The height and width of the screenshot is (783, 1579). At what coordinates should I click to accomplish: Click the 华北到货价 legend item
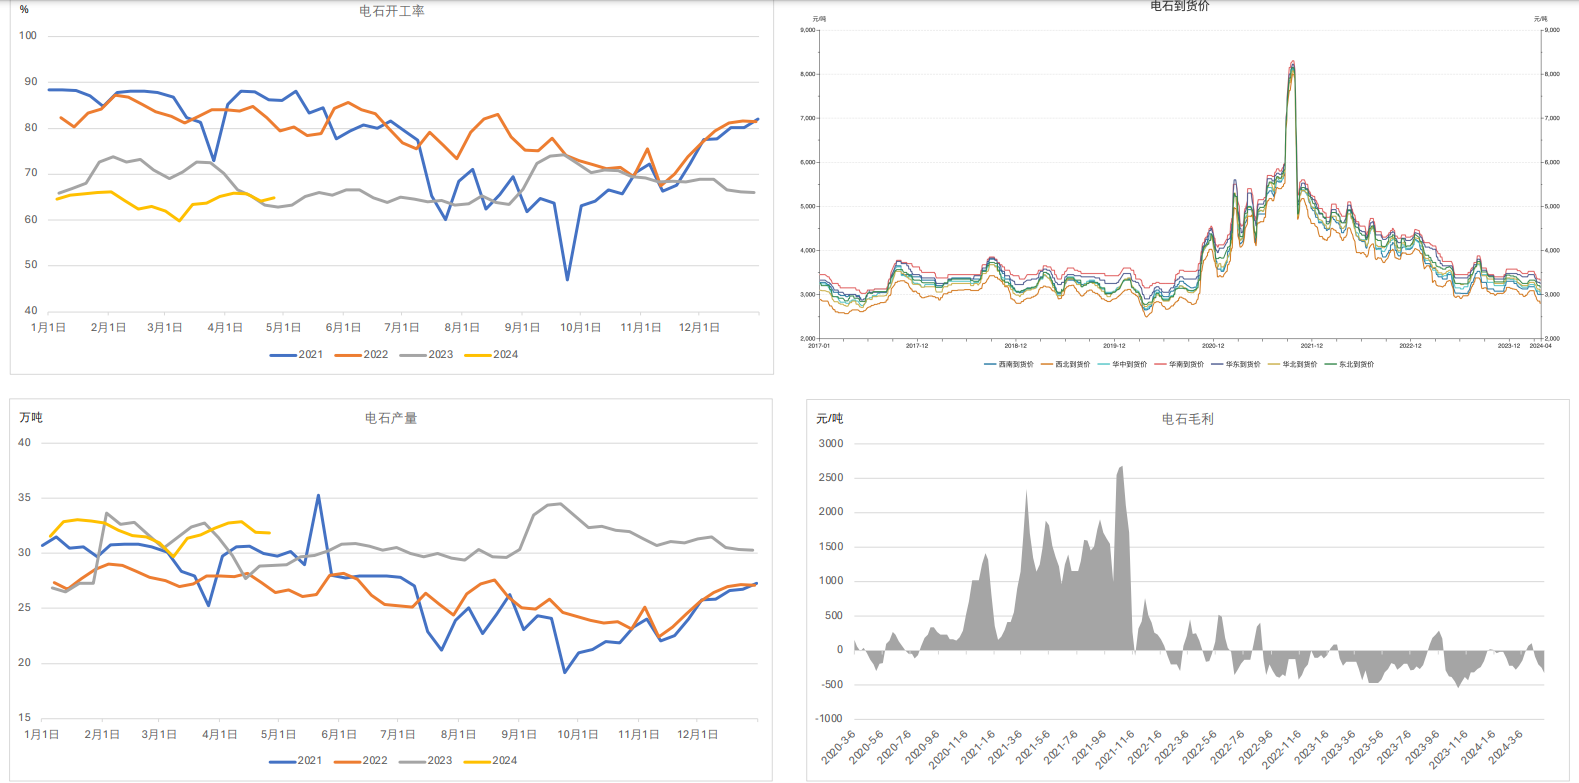1293,365
